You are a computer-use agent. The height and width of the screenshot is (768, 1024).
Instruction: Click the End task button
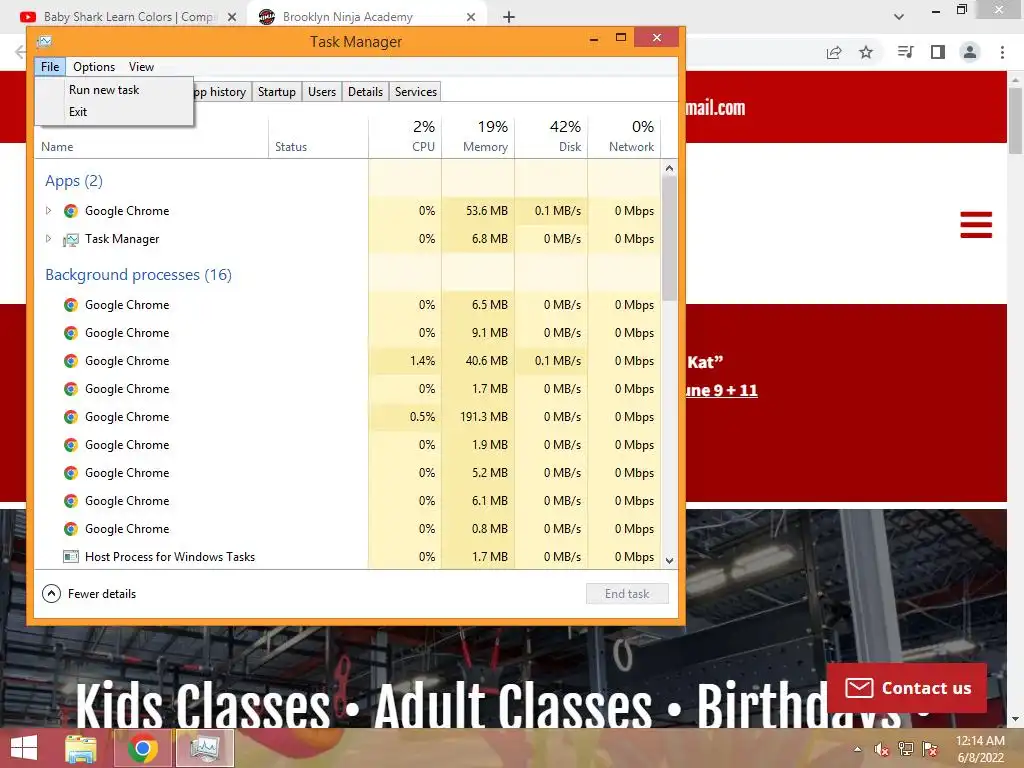[x=627, y=594]
